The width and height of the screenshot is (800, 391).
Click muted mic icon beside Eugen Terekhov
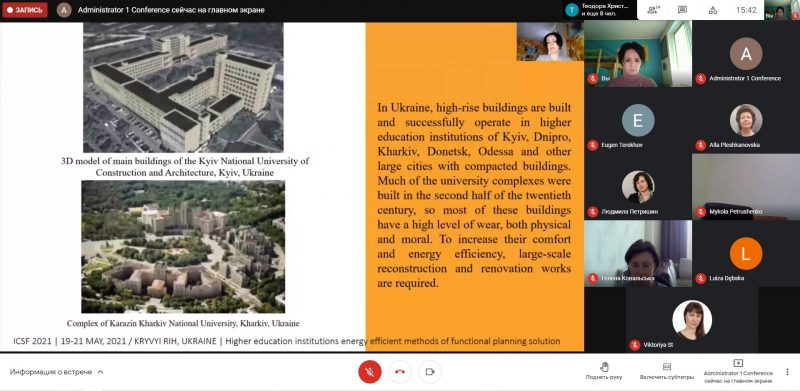[592, 145]
